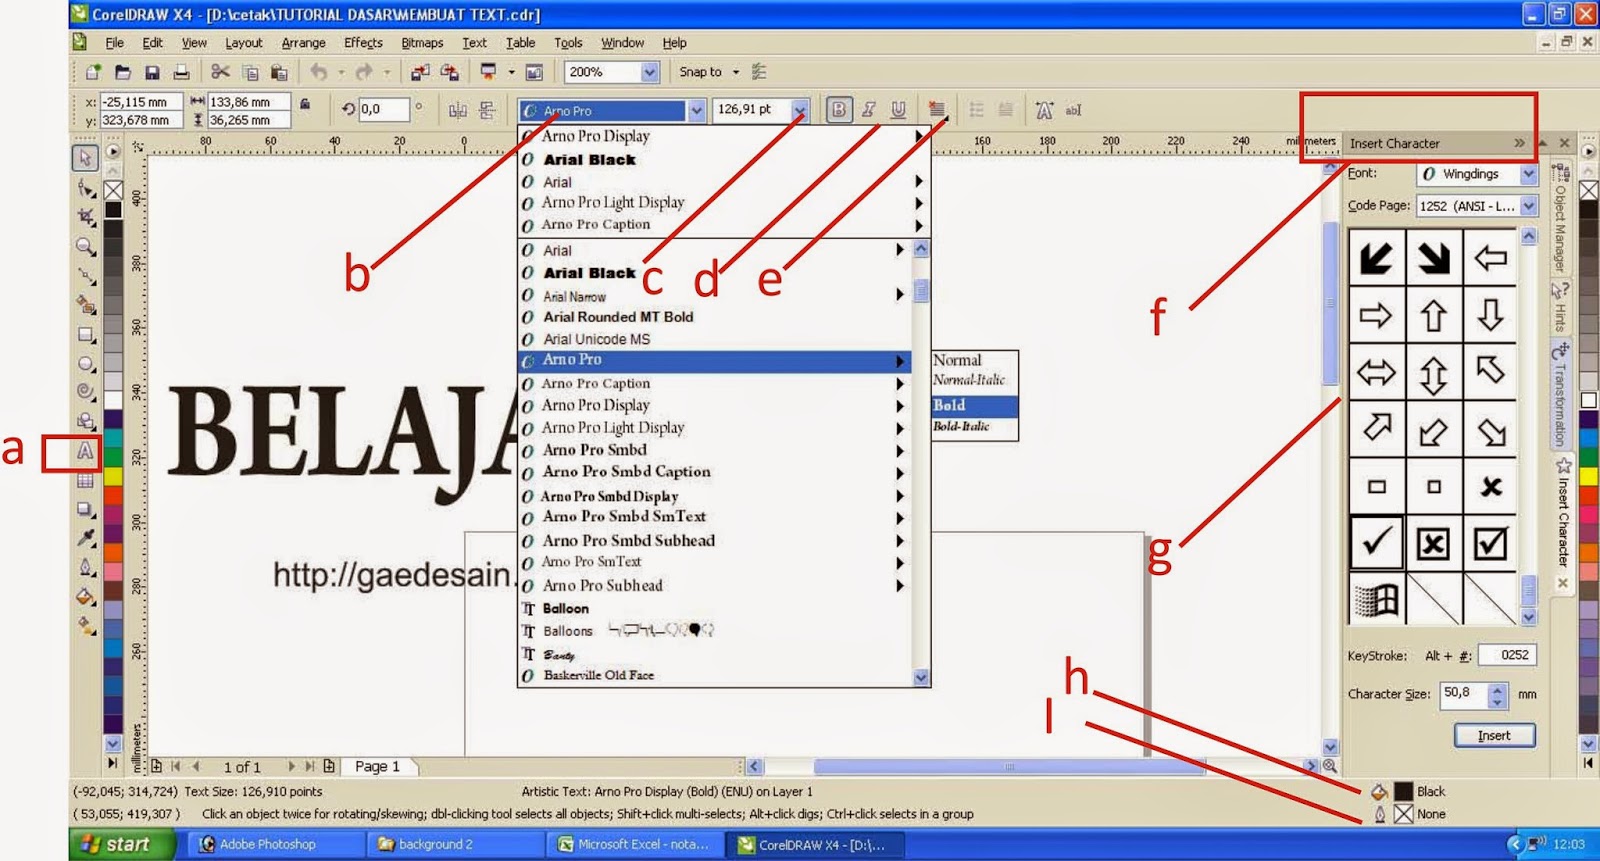Click the Save icon
Image resolution: width=1600 pixels, height=861 pixels.
pos(152,72)
